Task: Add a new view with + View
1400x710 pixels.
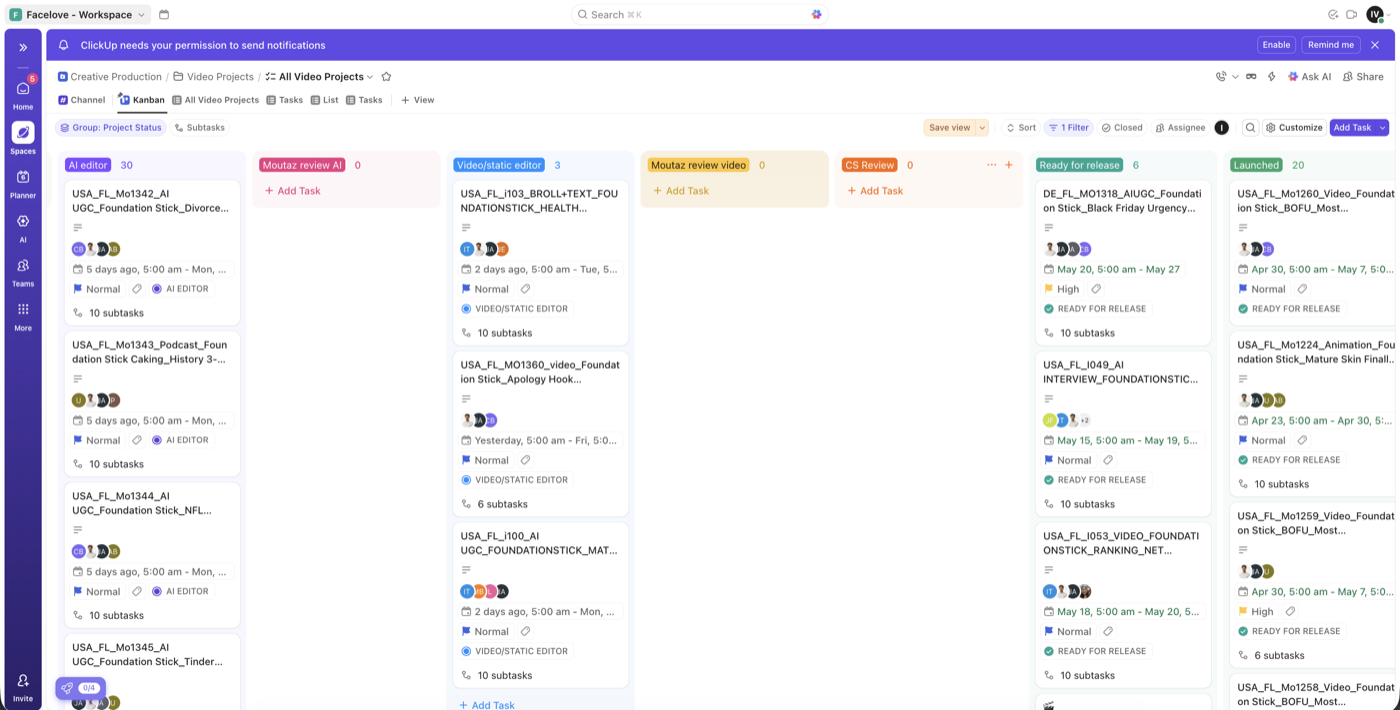Action: click(418, 100)
